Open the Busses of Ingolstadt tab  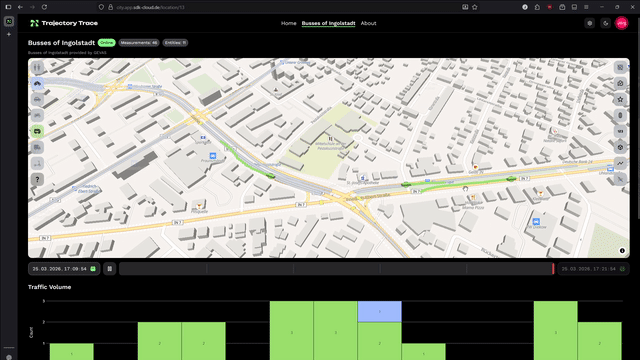click(x=328, y=23)
